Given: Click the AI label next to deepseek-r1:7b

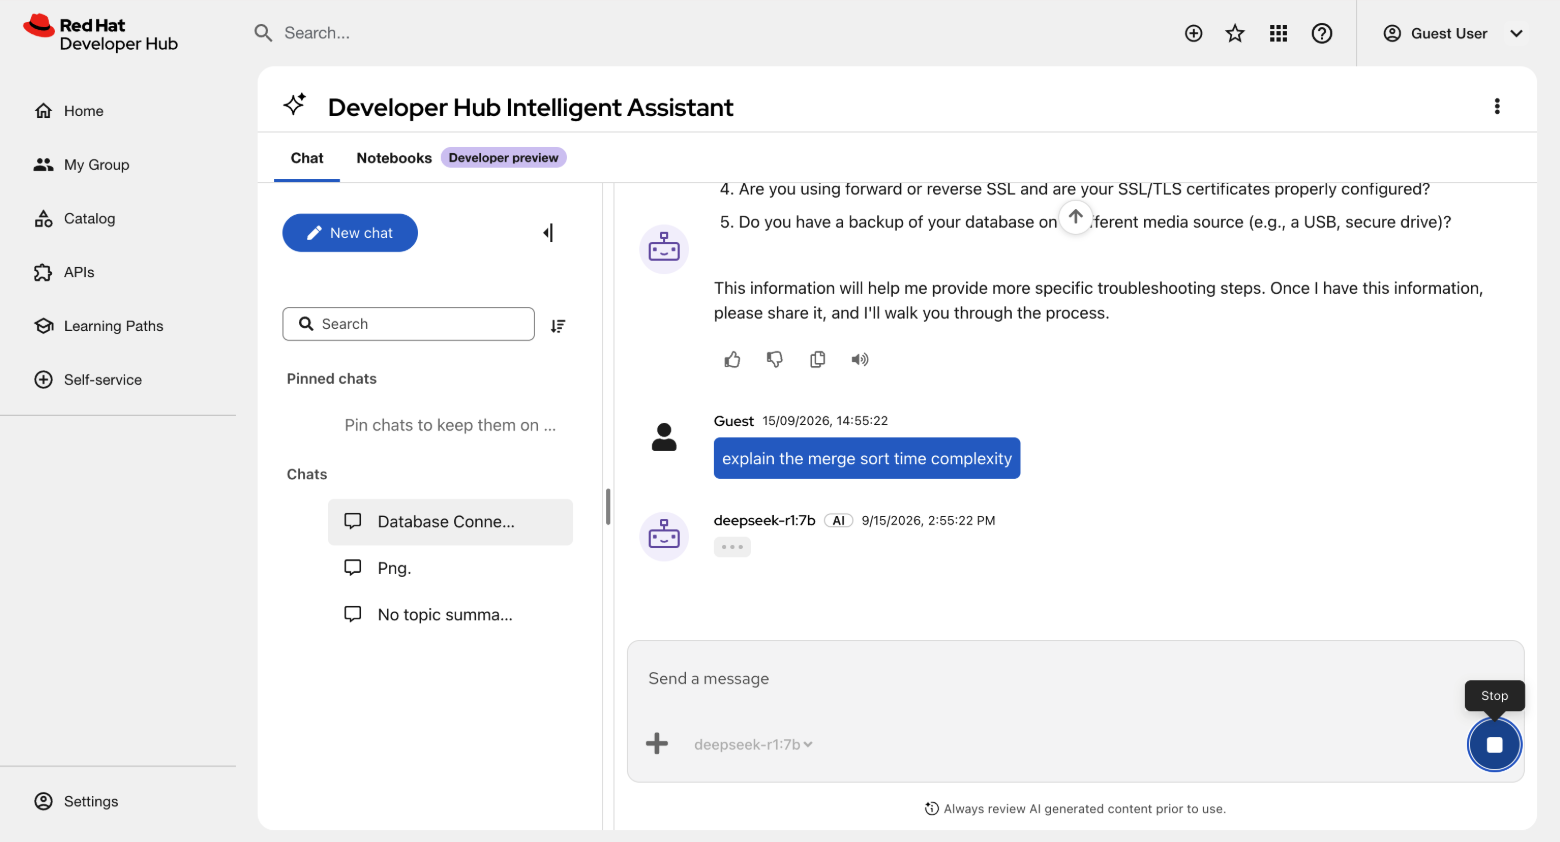Looking at the screenshot, I should pyautogui.click(x=838, y=521).
